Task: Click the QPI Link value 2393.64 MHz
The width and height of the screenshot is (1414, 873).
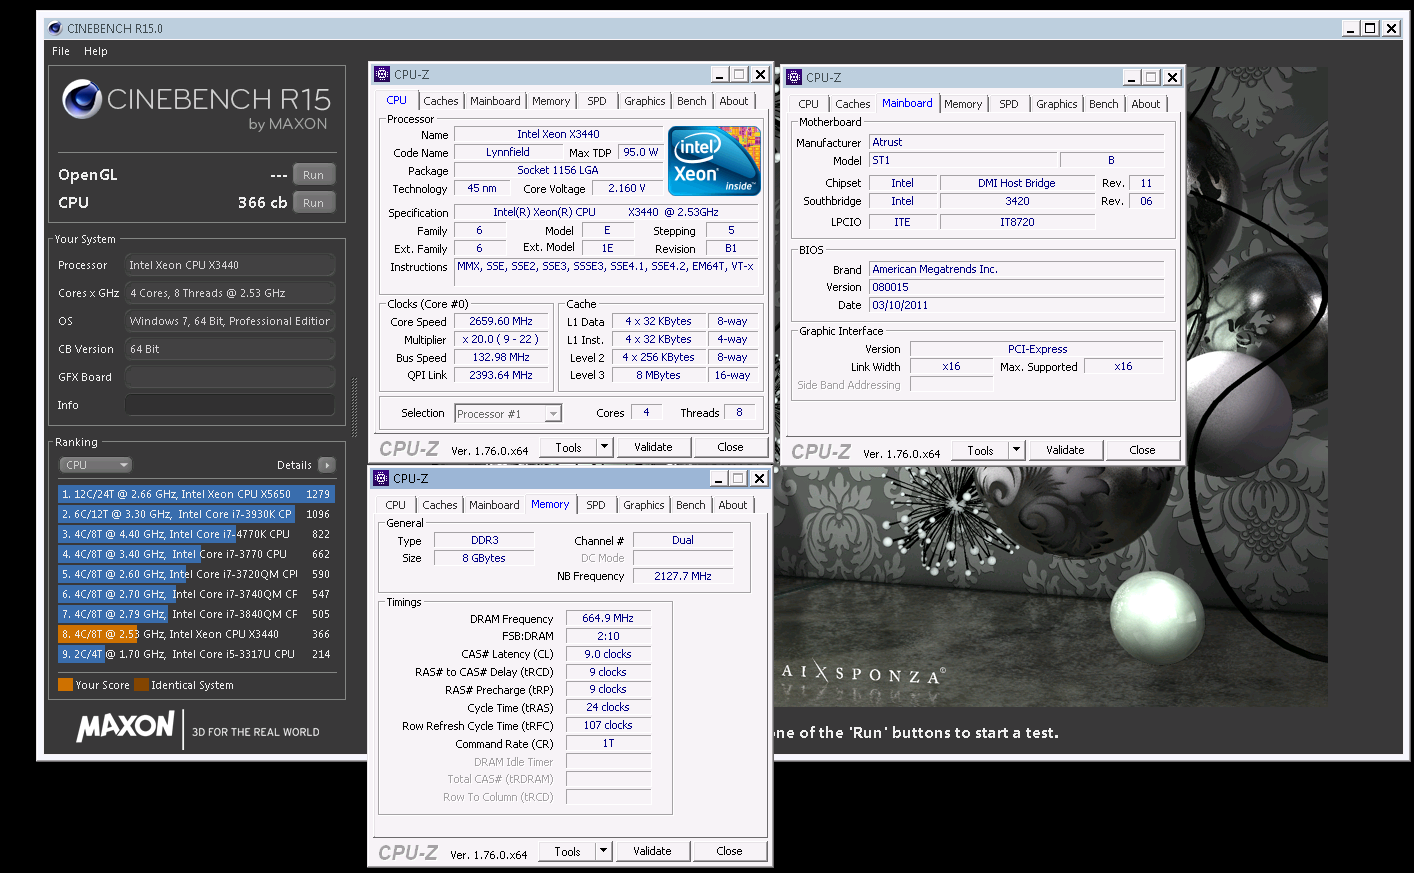Action: pos(501,375)
